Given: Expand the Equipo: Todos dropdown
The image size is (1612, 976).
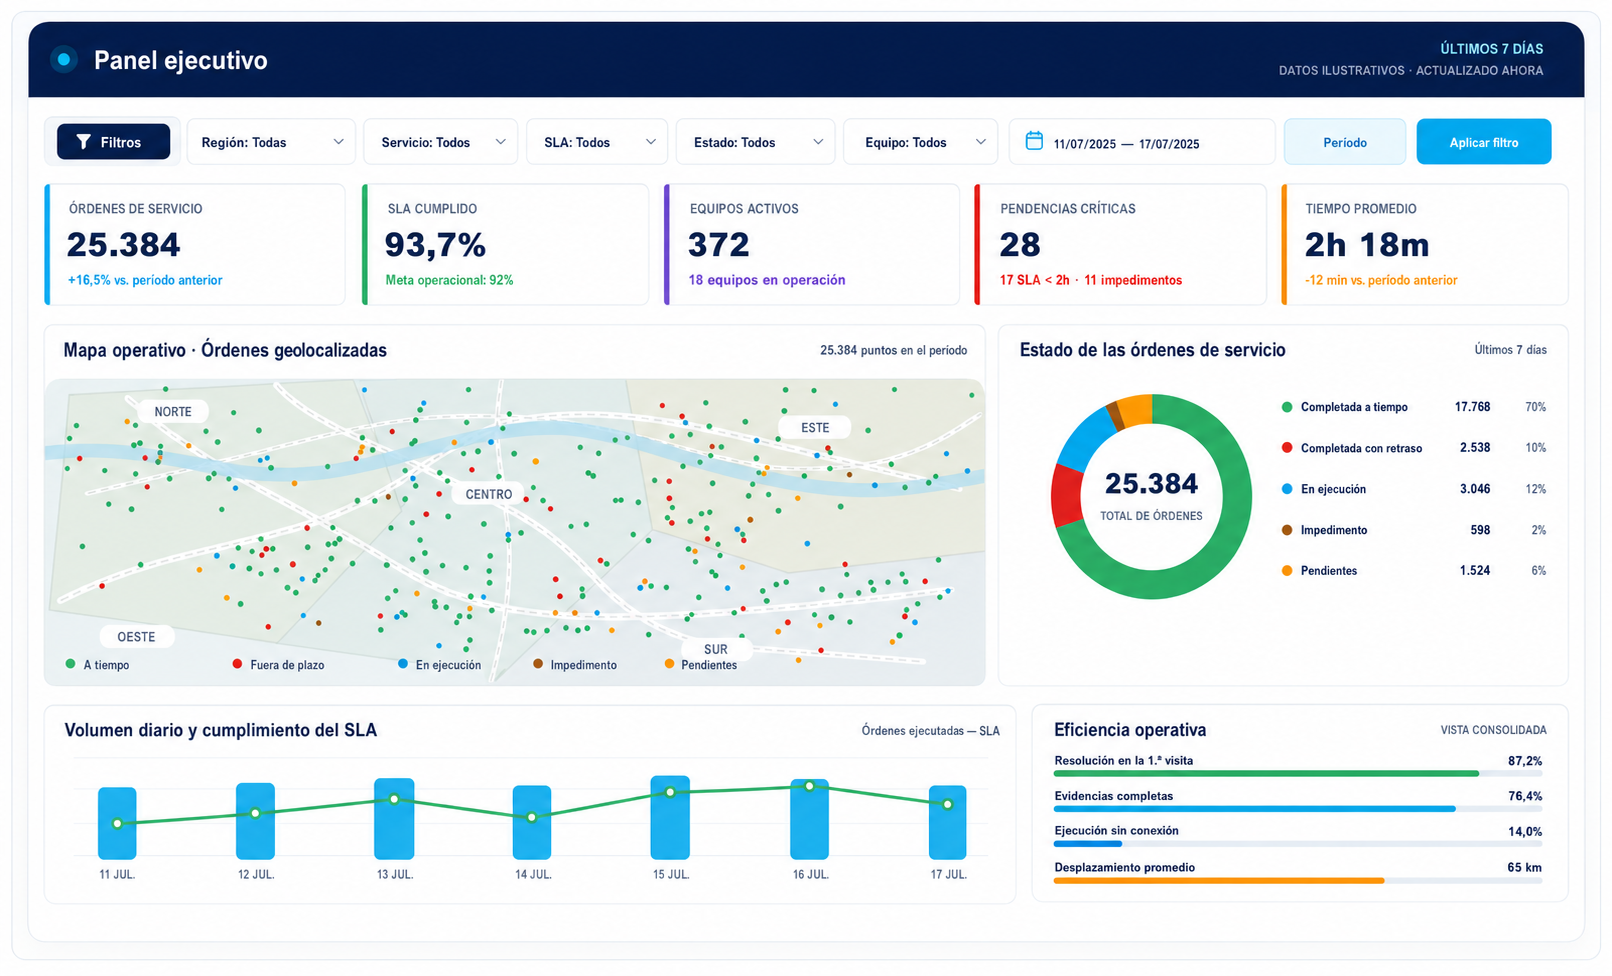Looking at the screenshot, I should pos(921,142).
